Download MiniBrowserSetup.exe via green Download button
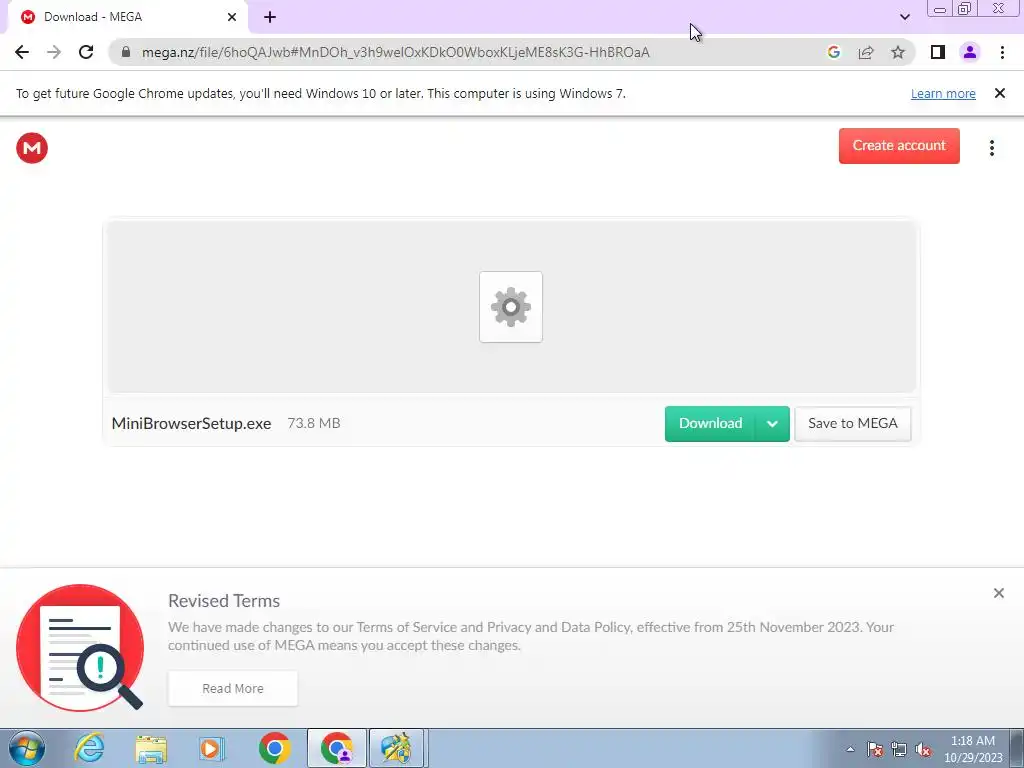 pyautogui.click(x=710, y=423)
